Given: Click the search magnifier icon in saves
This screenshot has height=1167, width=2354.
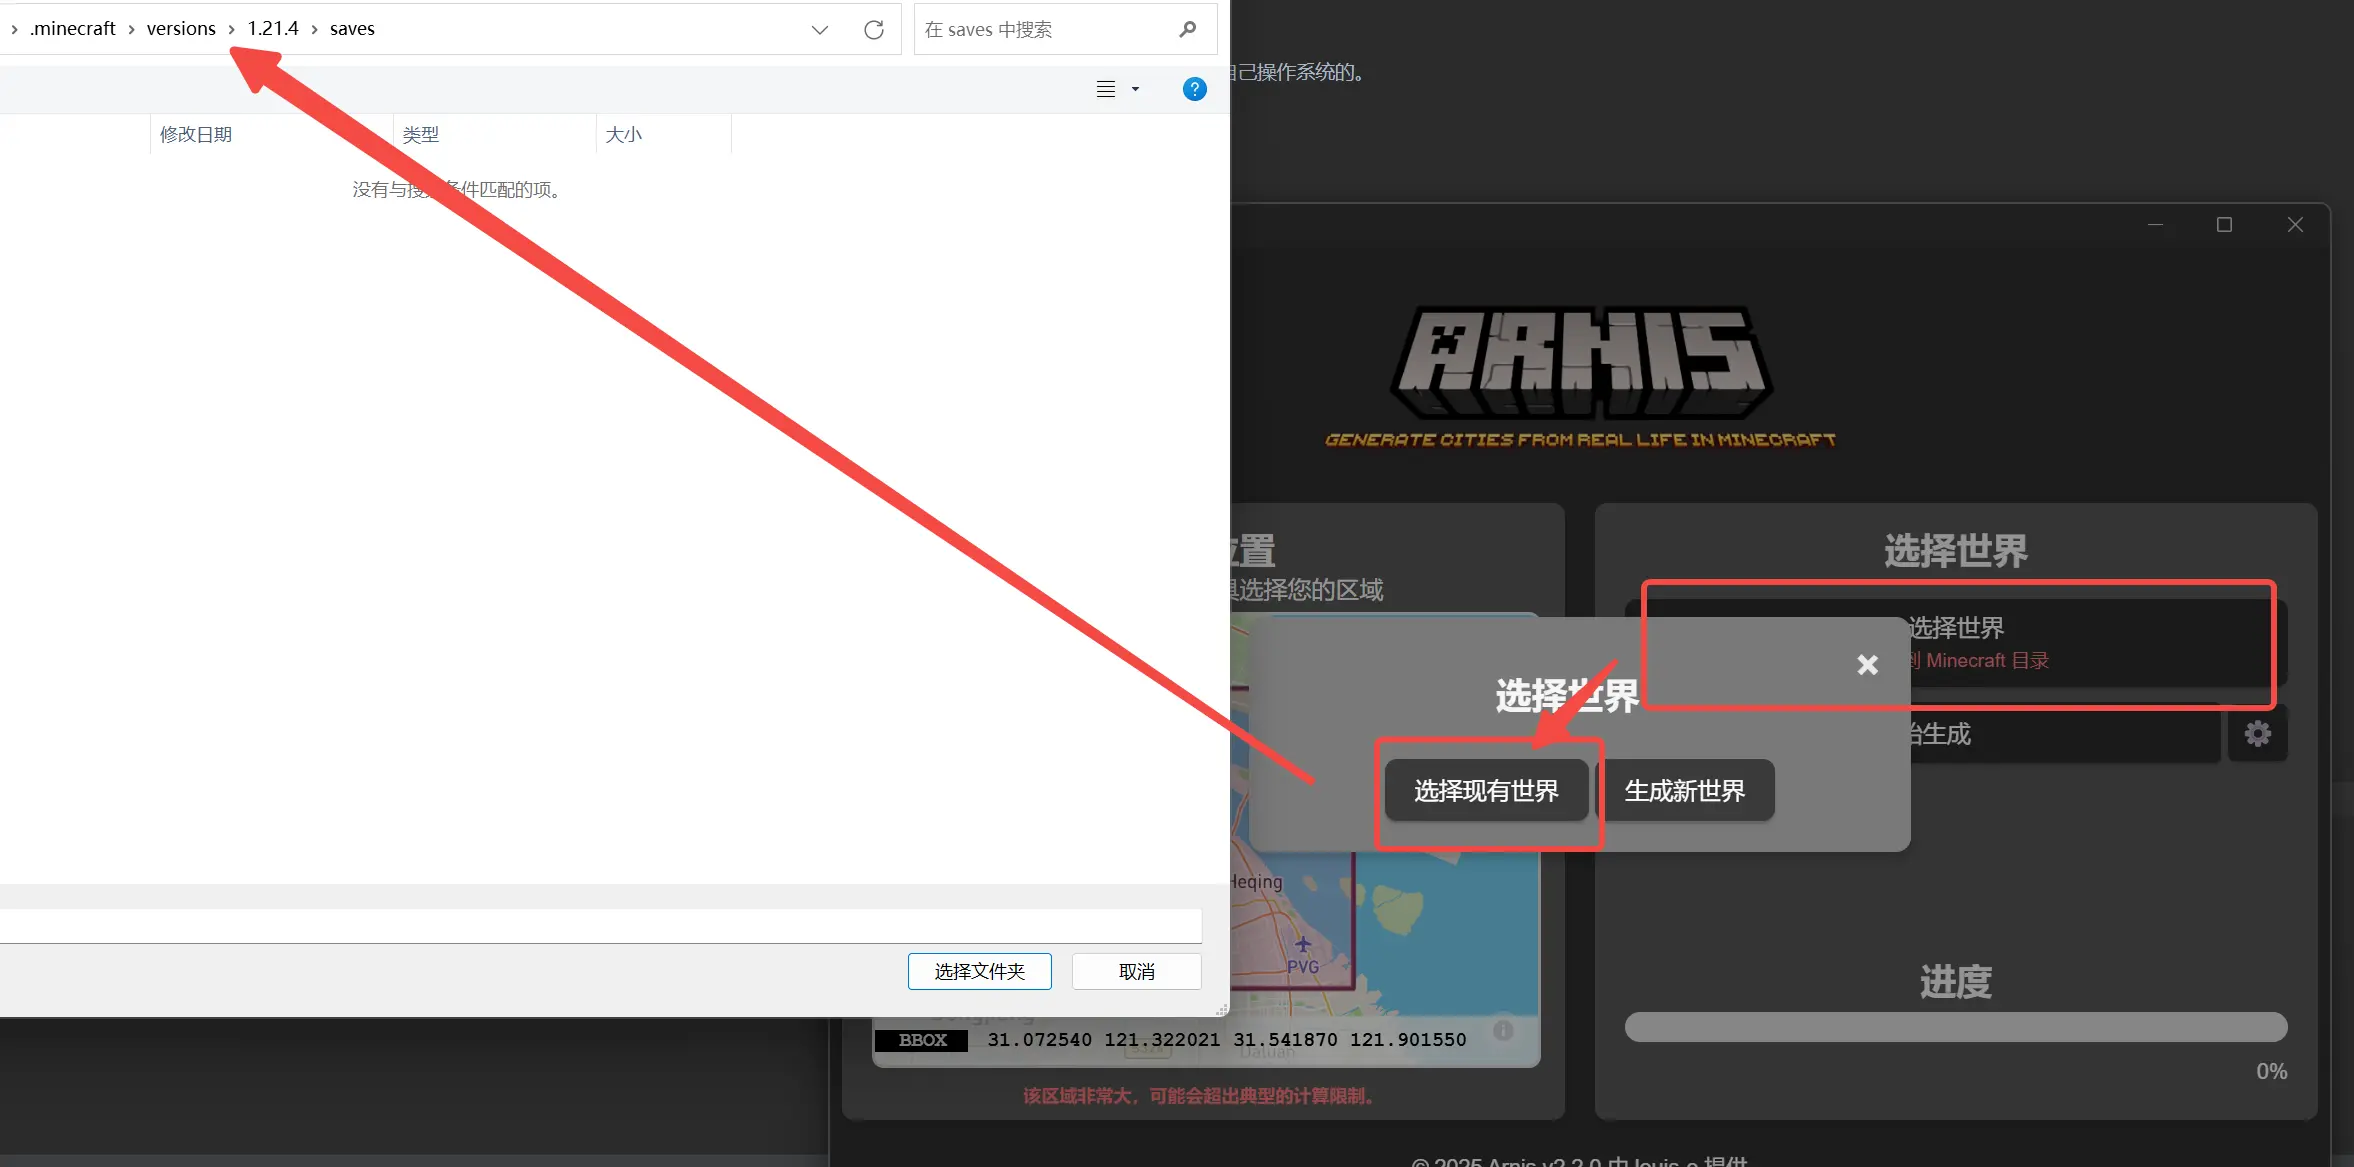Looking at the screenshot, I should 1187,29.
